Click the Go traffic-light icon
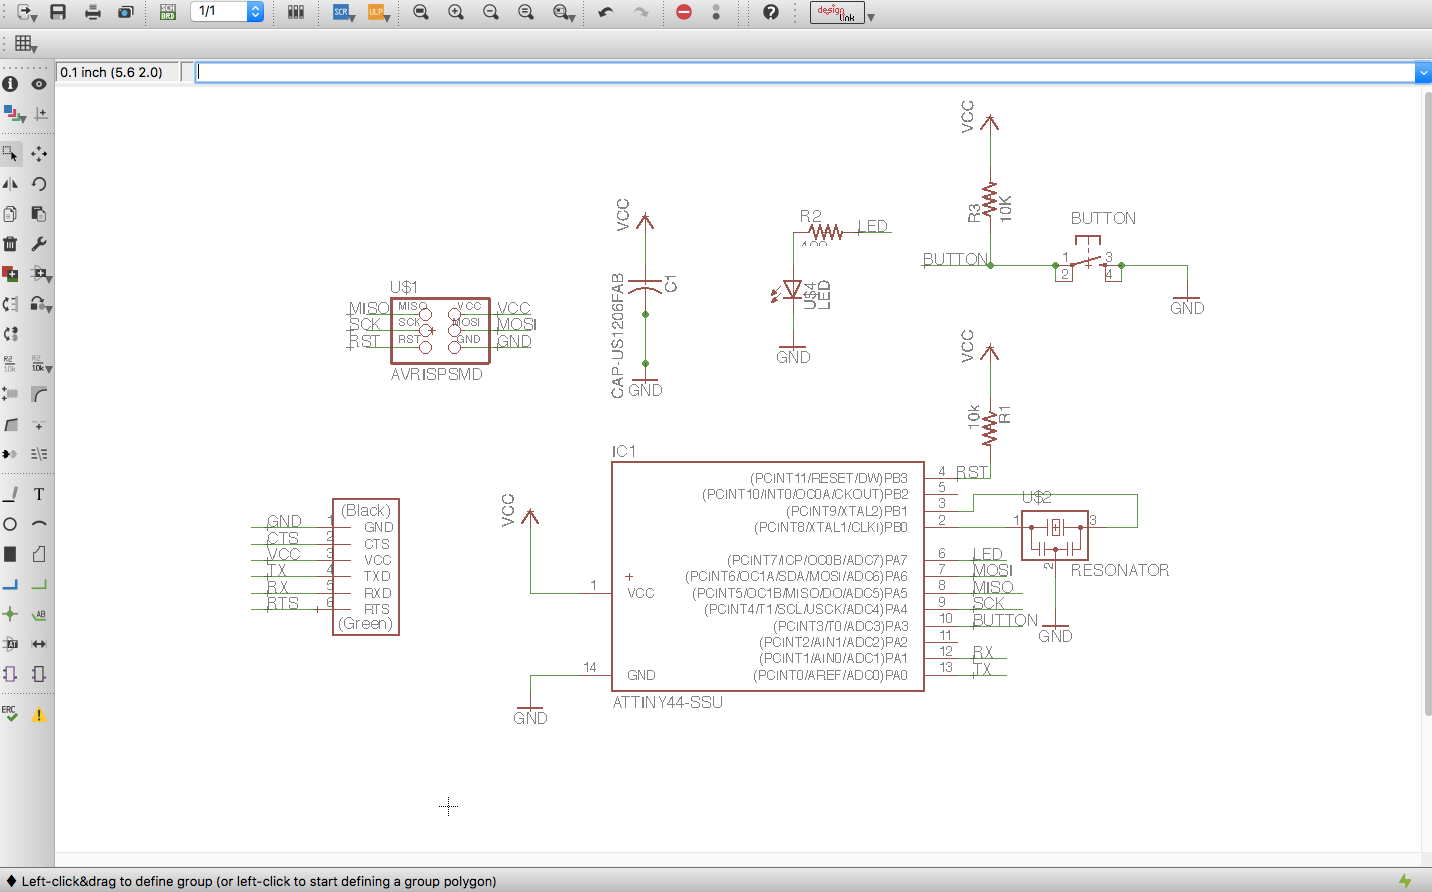 click(716, 12)
